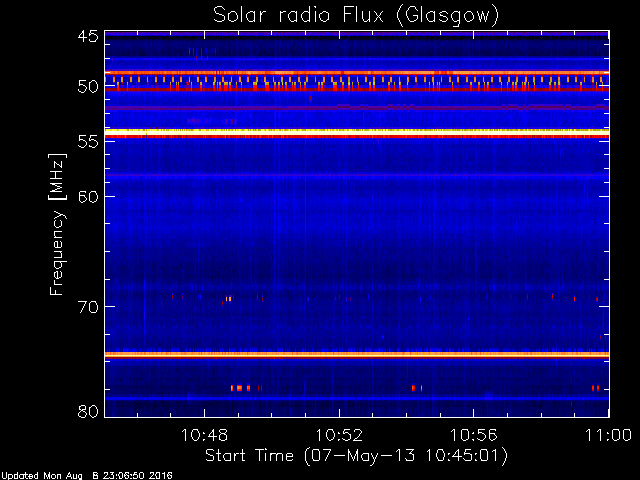Select the 50 frequency tick label

point(88,87)
